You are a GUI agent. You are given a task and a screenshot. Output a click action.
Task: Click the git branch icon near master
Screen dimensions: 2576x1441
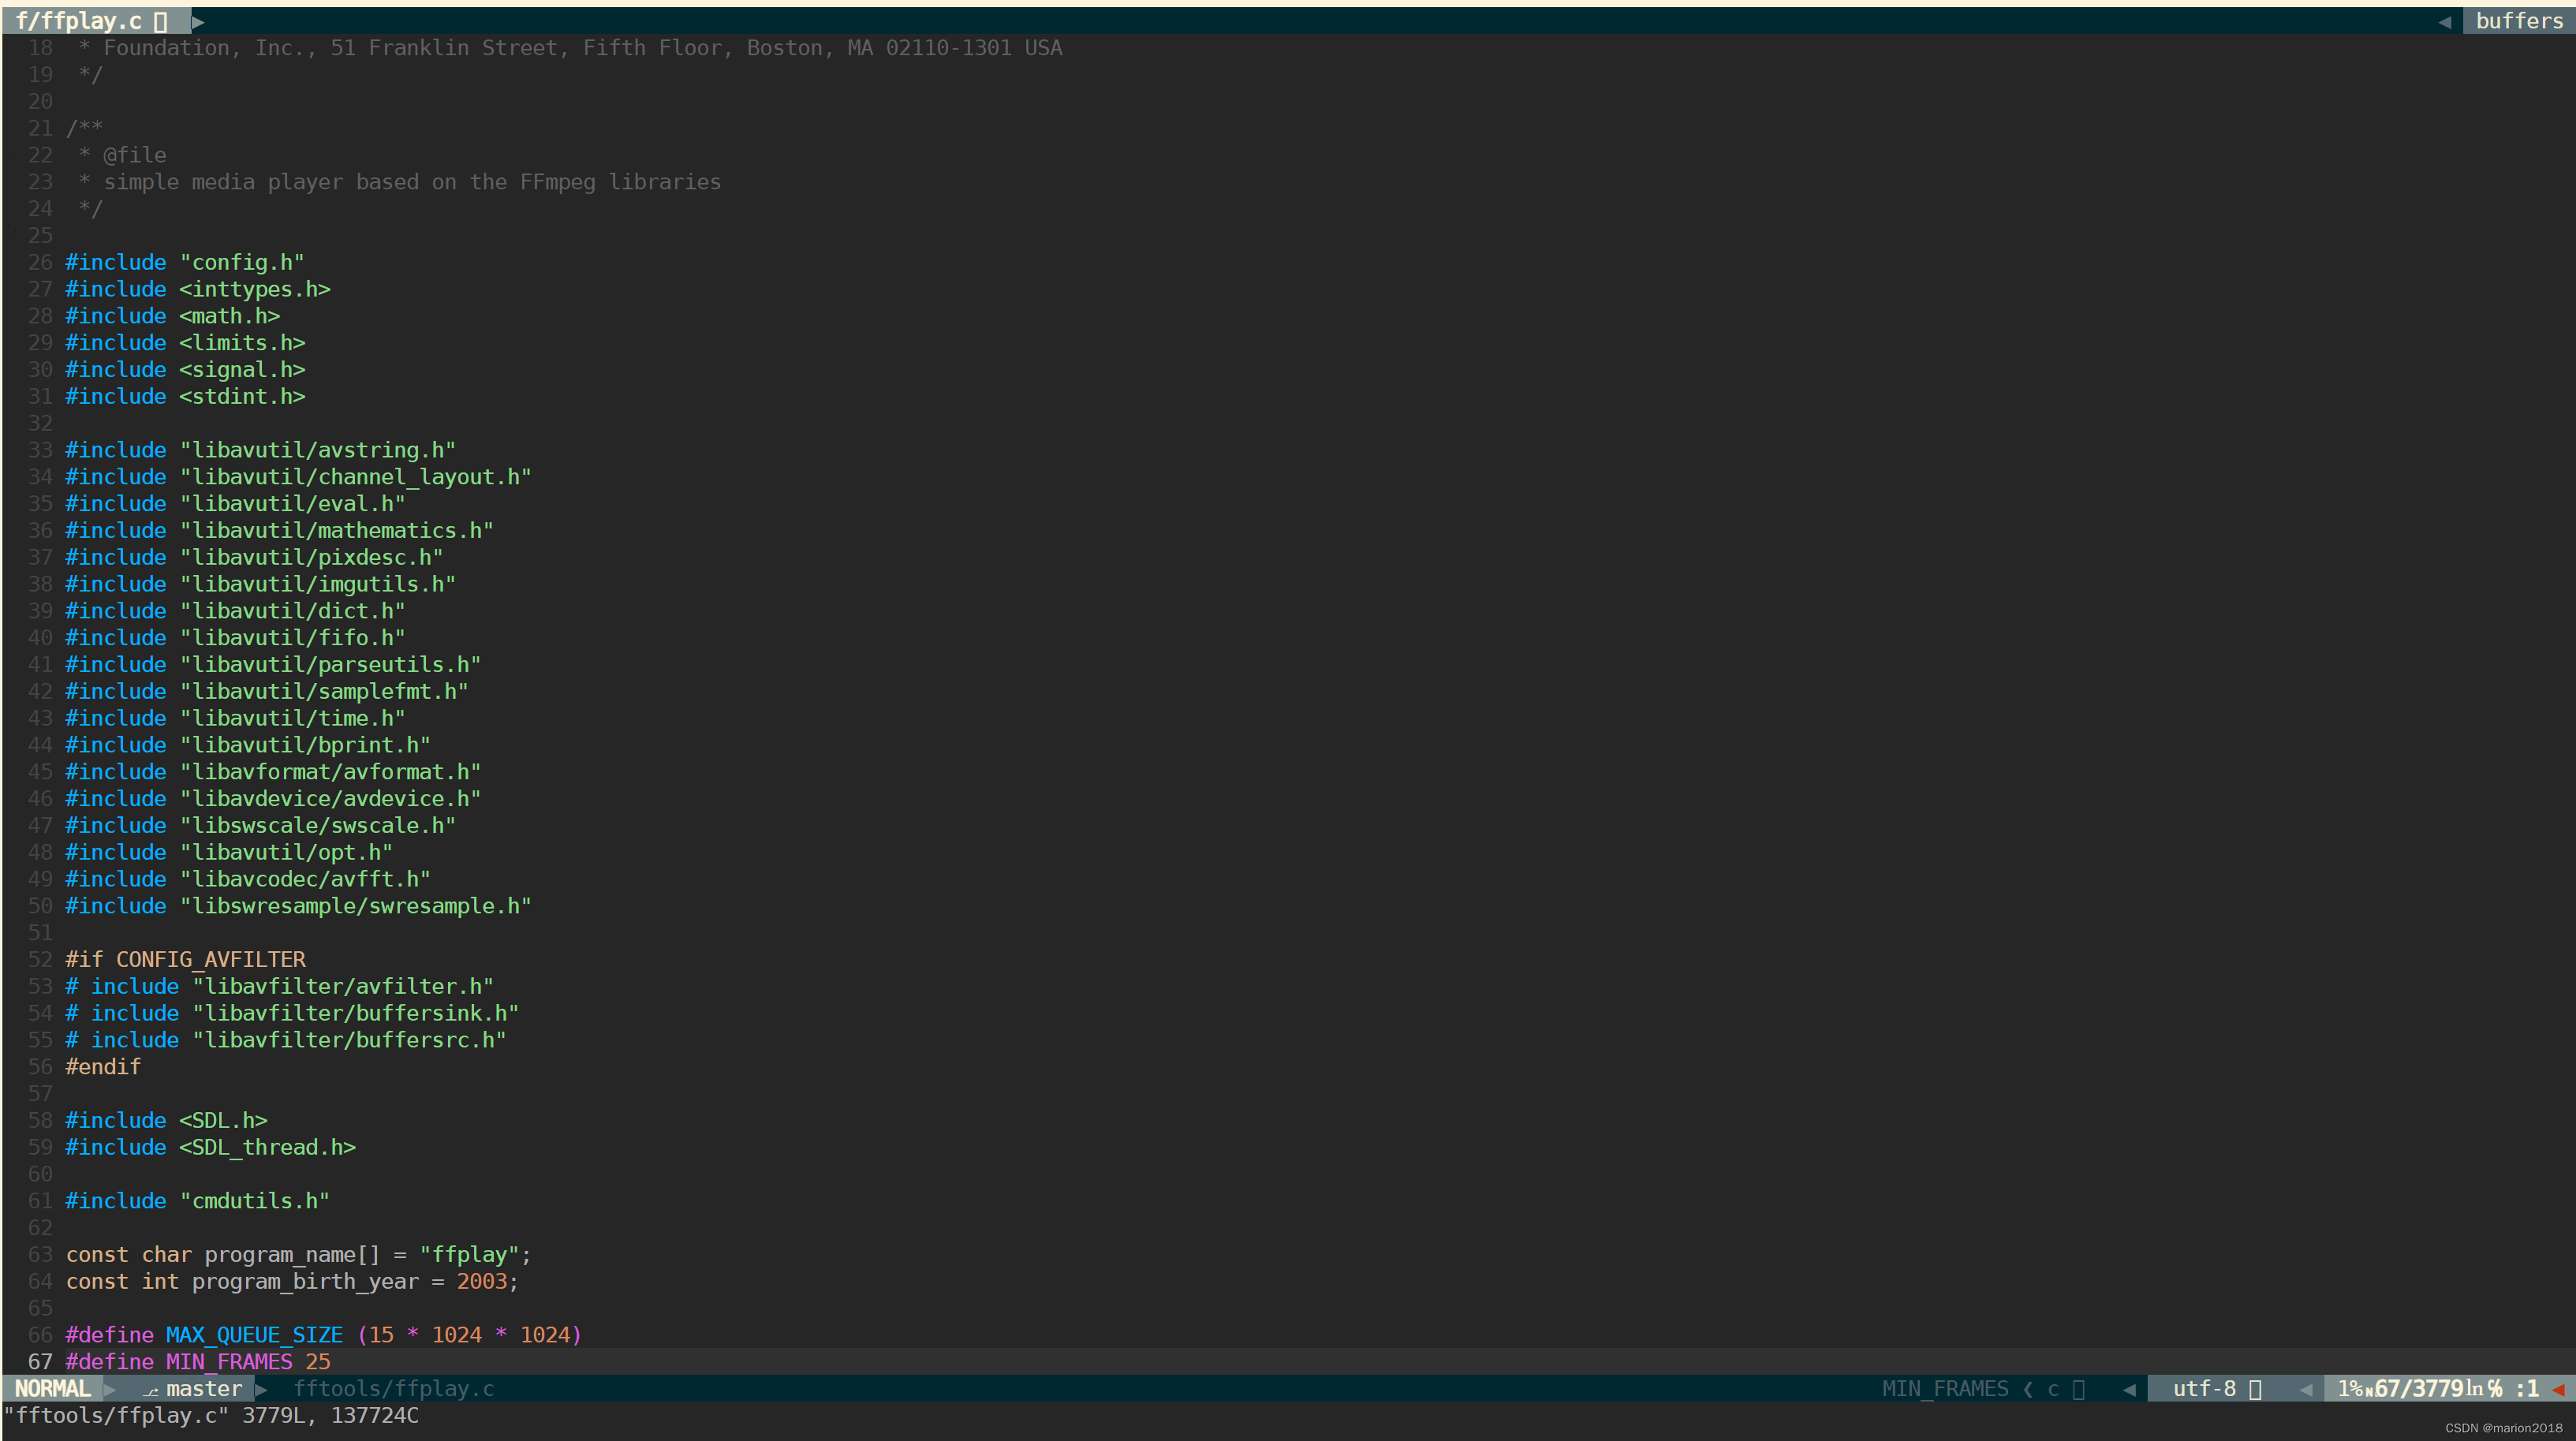coord(152,1389)
